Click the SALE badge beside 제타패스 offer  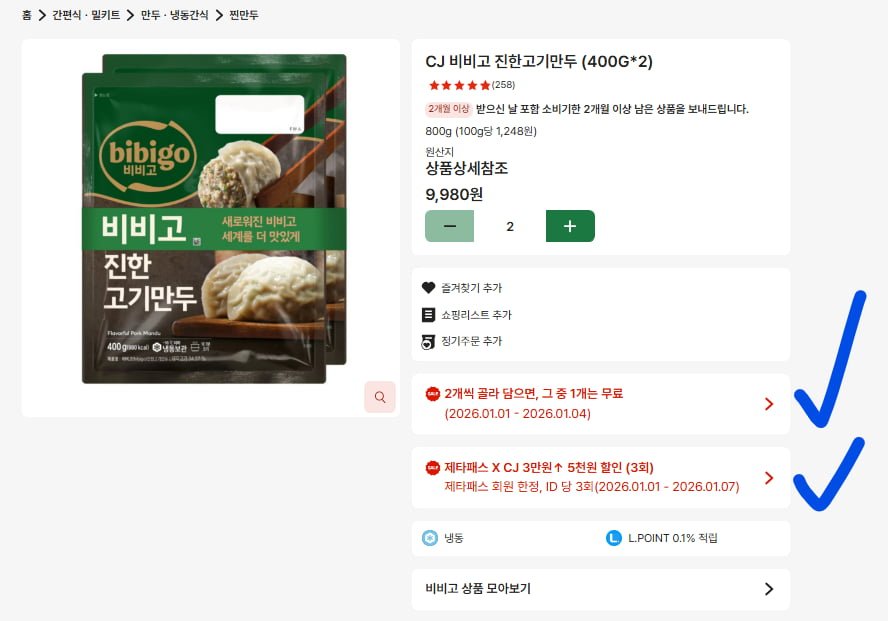coord(433,468)
